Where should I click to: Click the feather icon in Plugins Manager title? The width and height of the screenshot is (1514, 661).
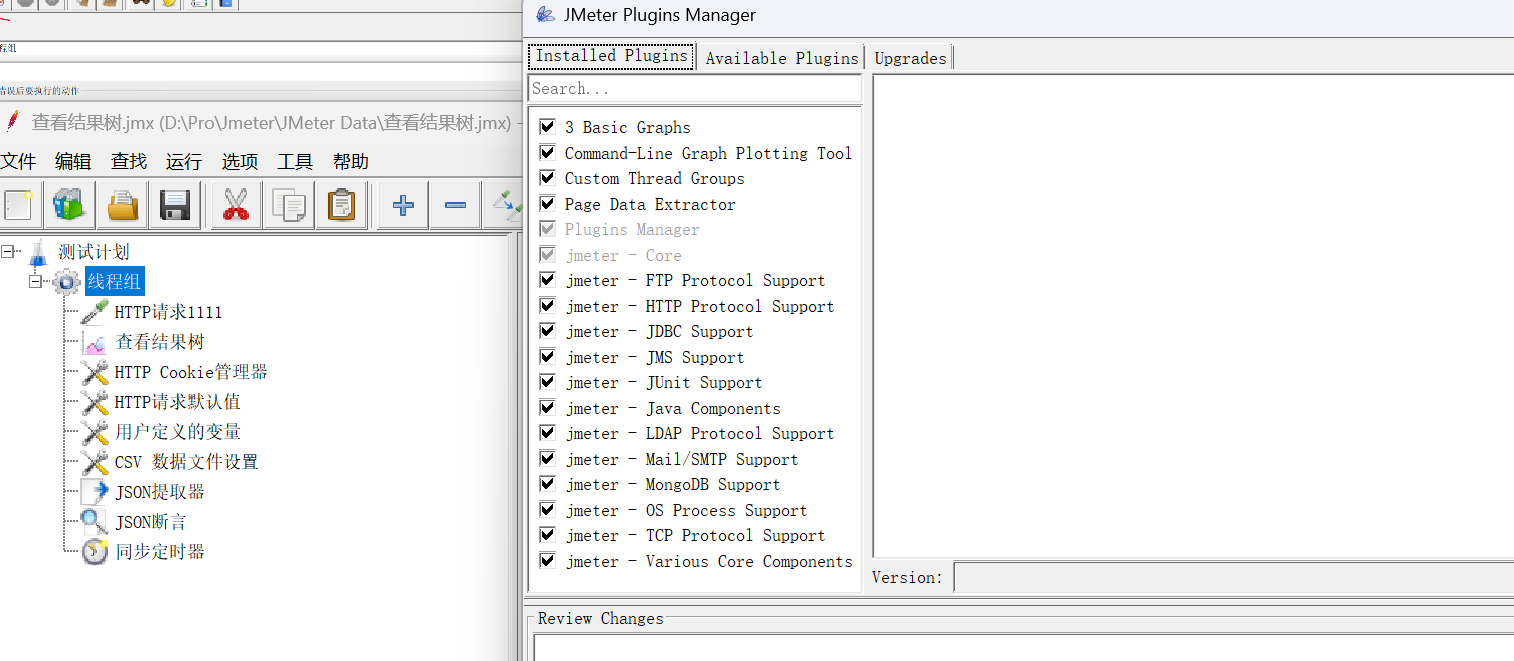point(544,14)
